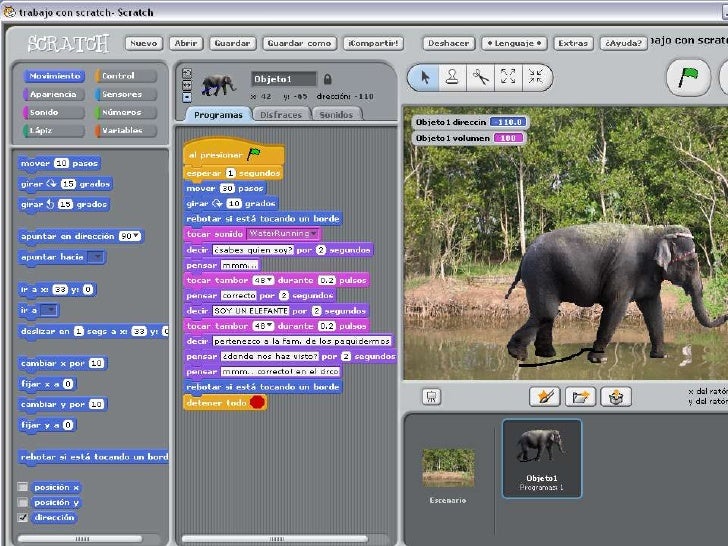The width and height of the screenshot is (728, 546).
Task: Click the Guardar button
Action: tap(233, 43)
